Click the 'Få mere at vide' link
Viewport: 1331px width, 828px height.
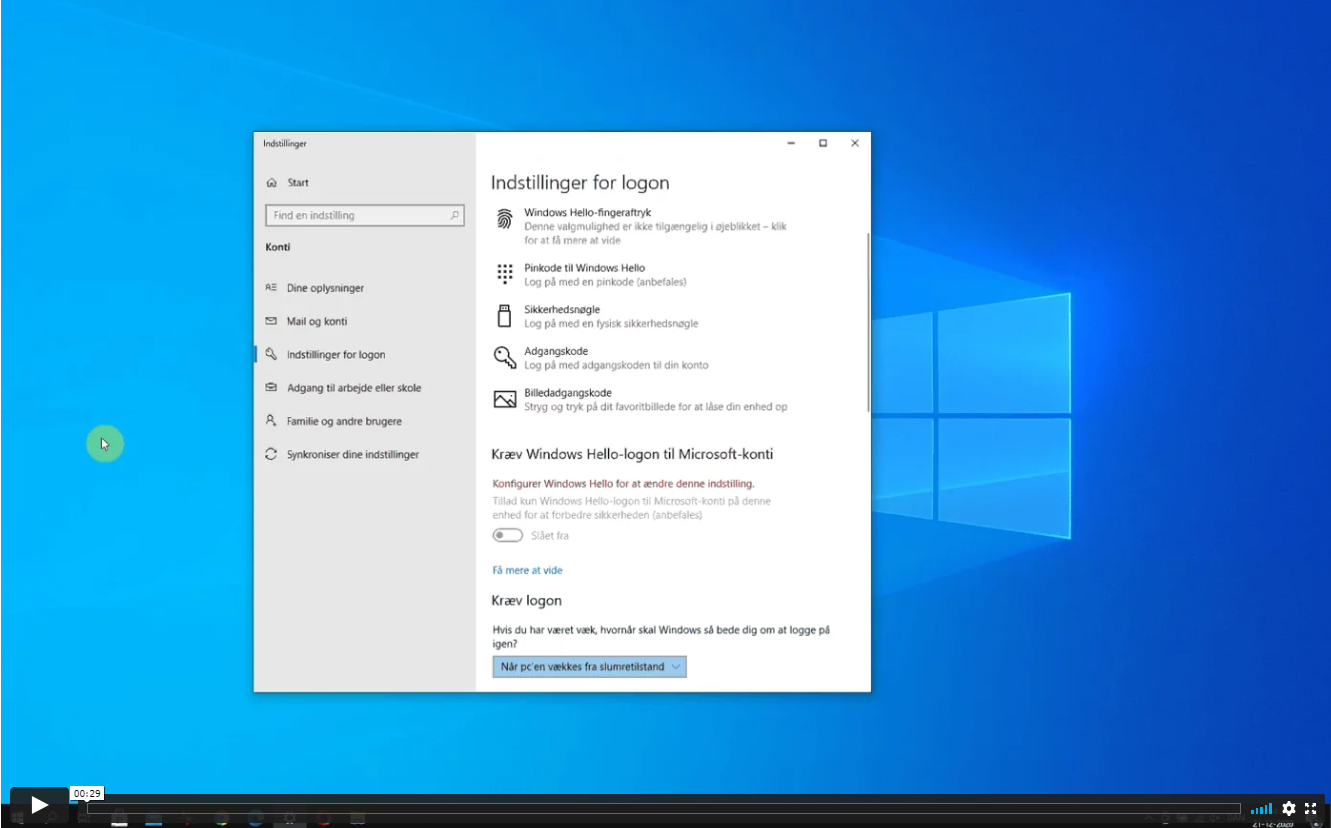tap(527, 570)
